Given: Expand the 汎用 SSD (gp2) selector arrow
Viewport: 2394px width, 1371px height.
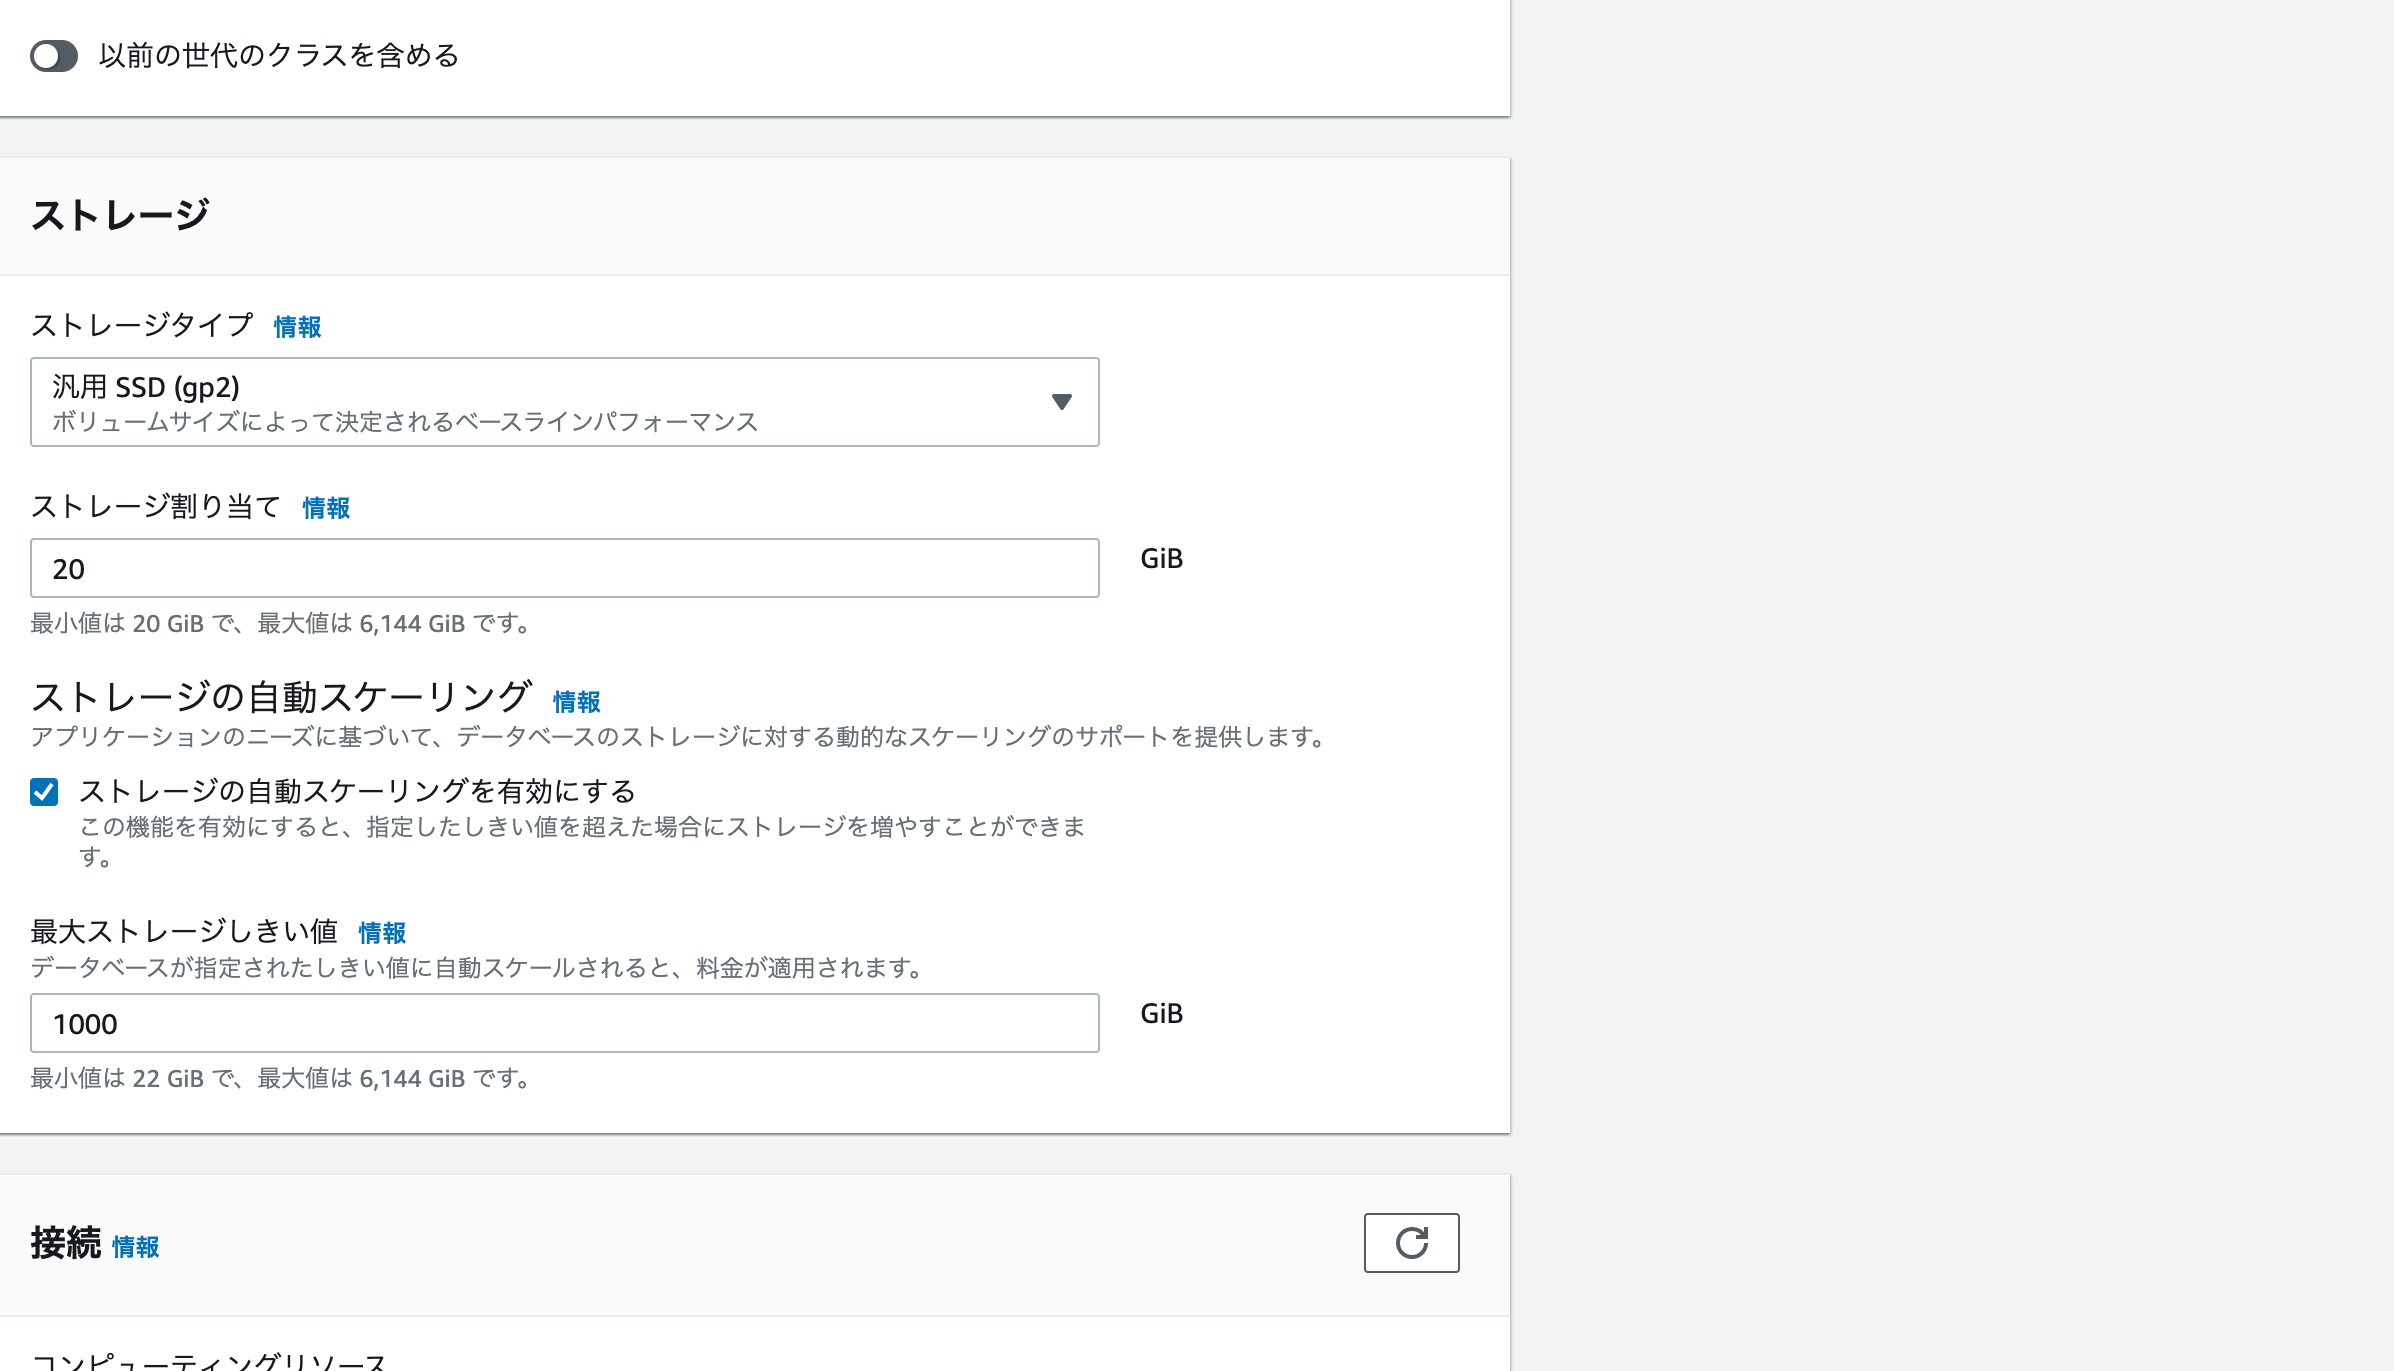Looking at the screenshot, I should click(x=1063, y=402).
